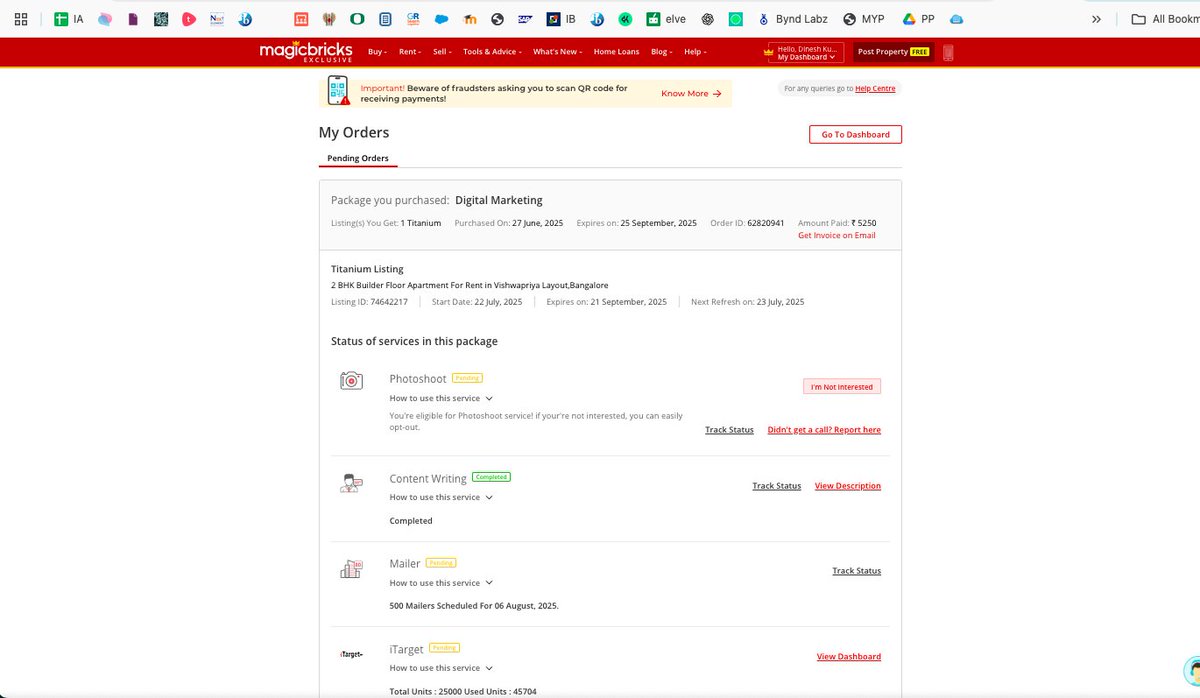Open the QR-pattern bookmark icon
1200x698 pixels.
[161, 19]
